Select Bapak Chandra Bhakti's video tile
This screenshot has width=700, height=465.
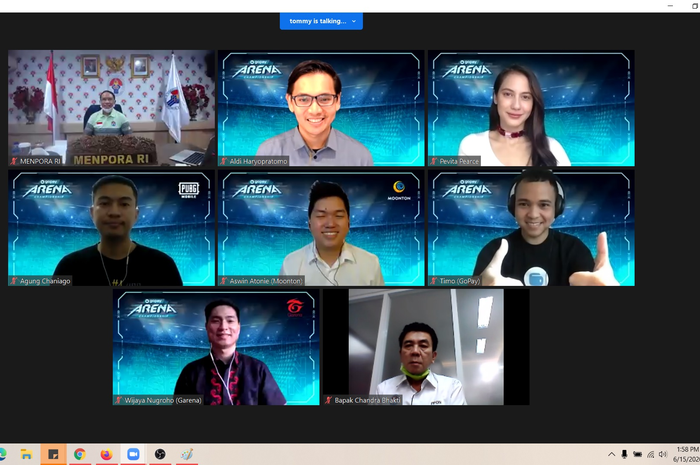[426, 347]
